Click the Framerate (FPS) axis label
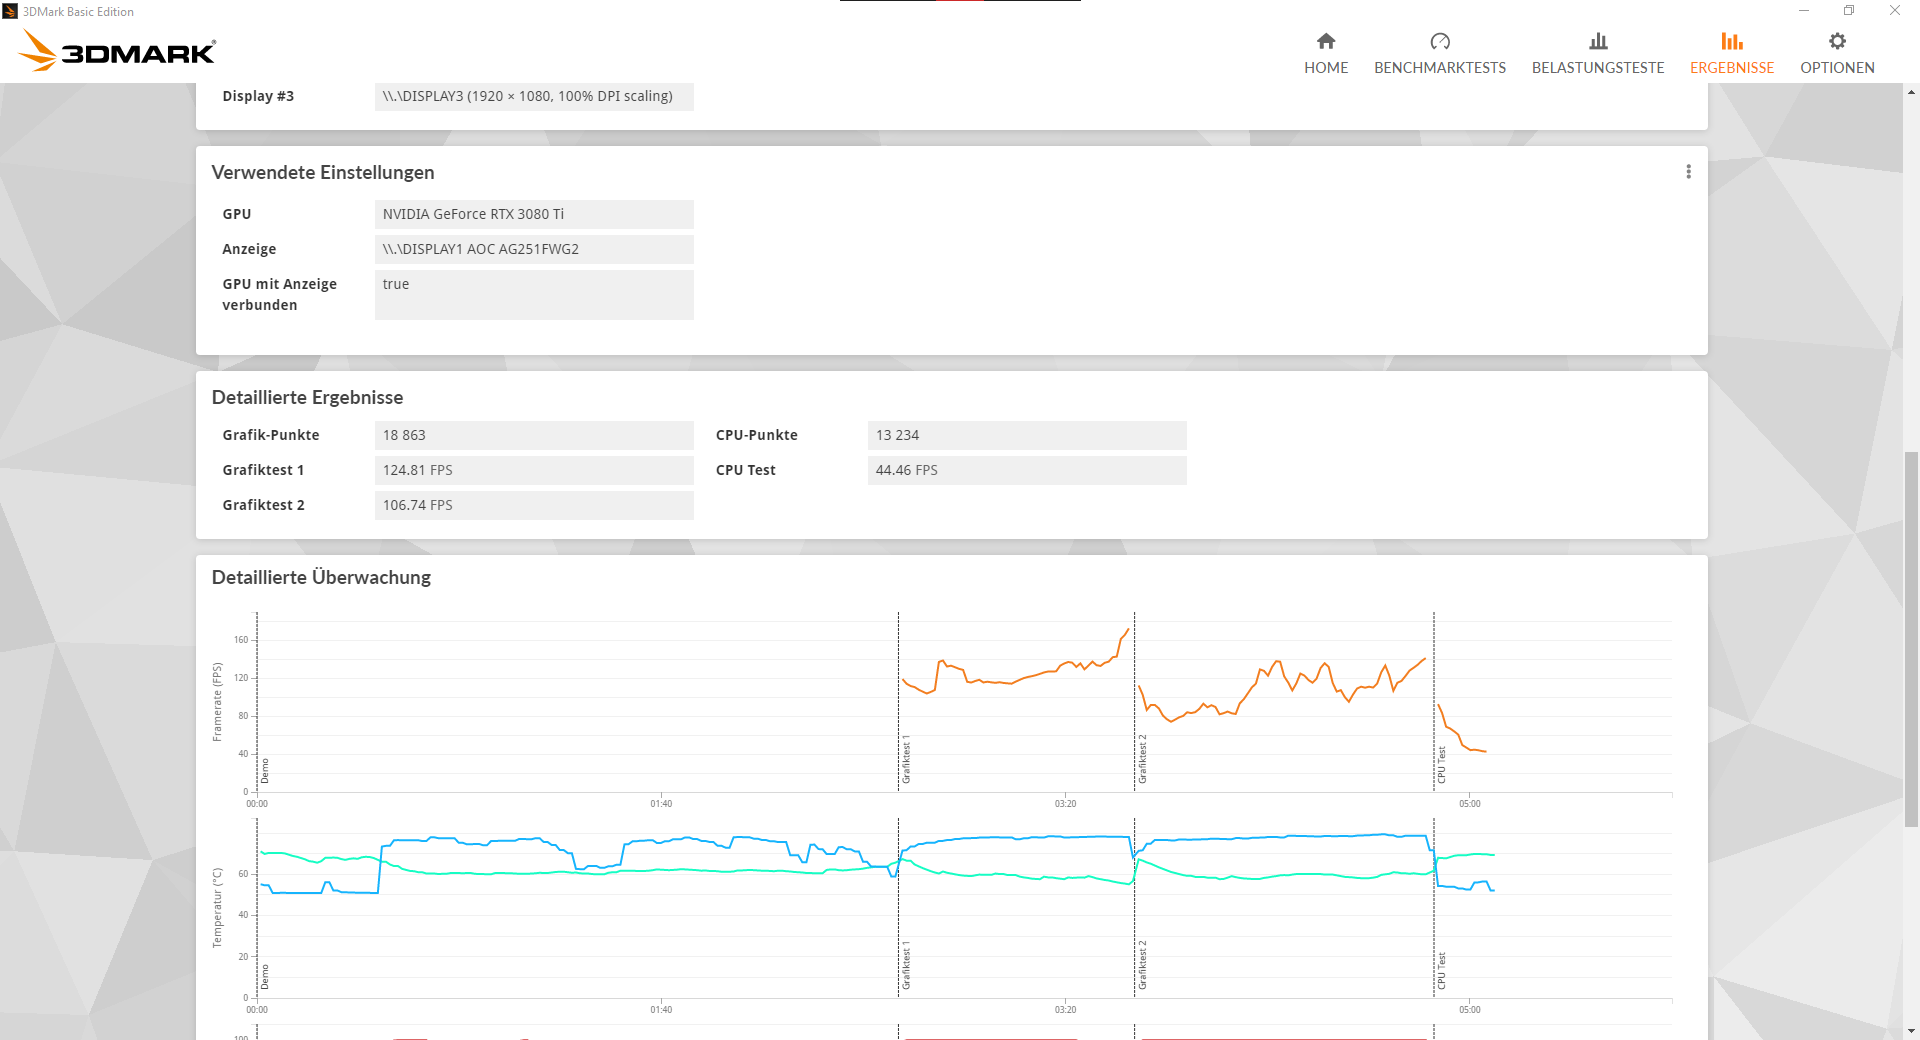 (x=217, y=702)
